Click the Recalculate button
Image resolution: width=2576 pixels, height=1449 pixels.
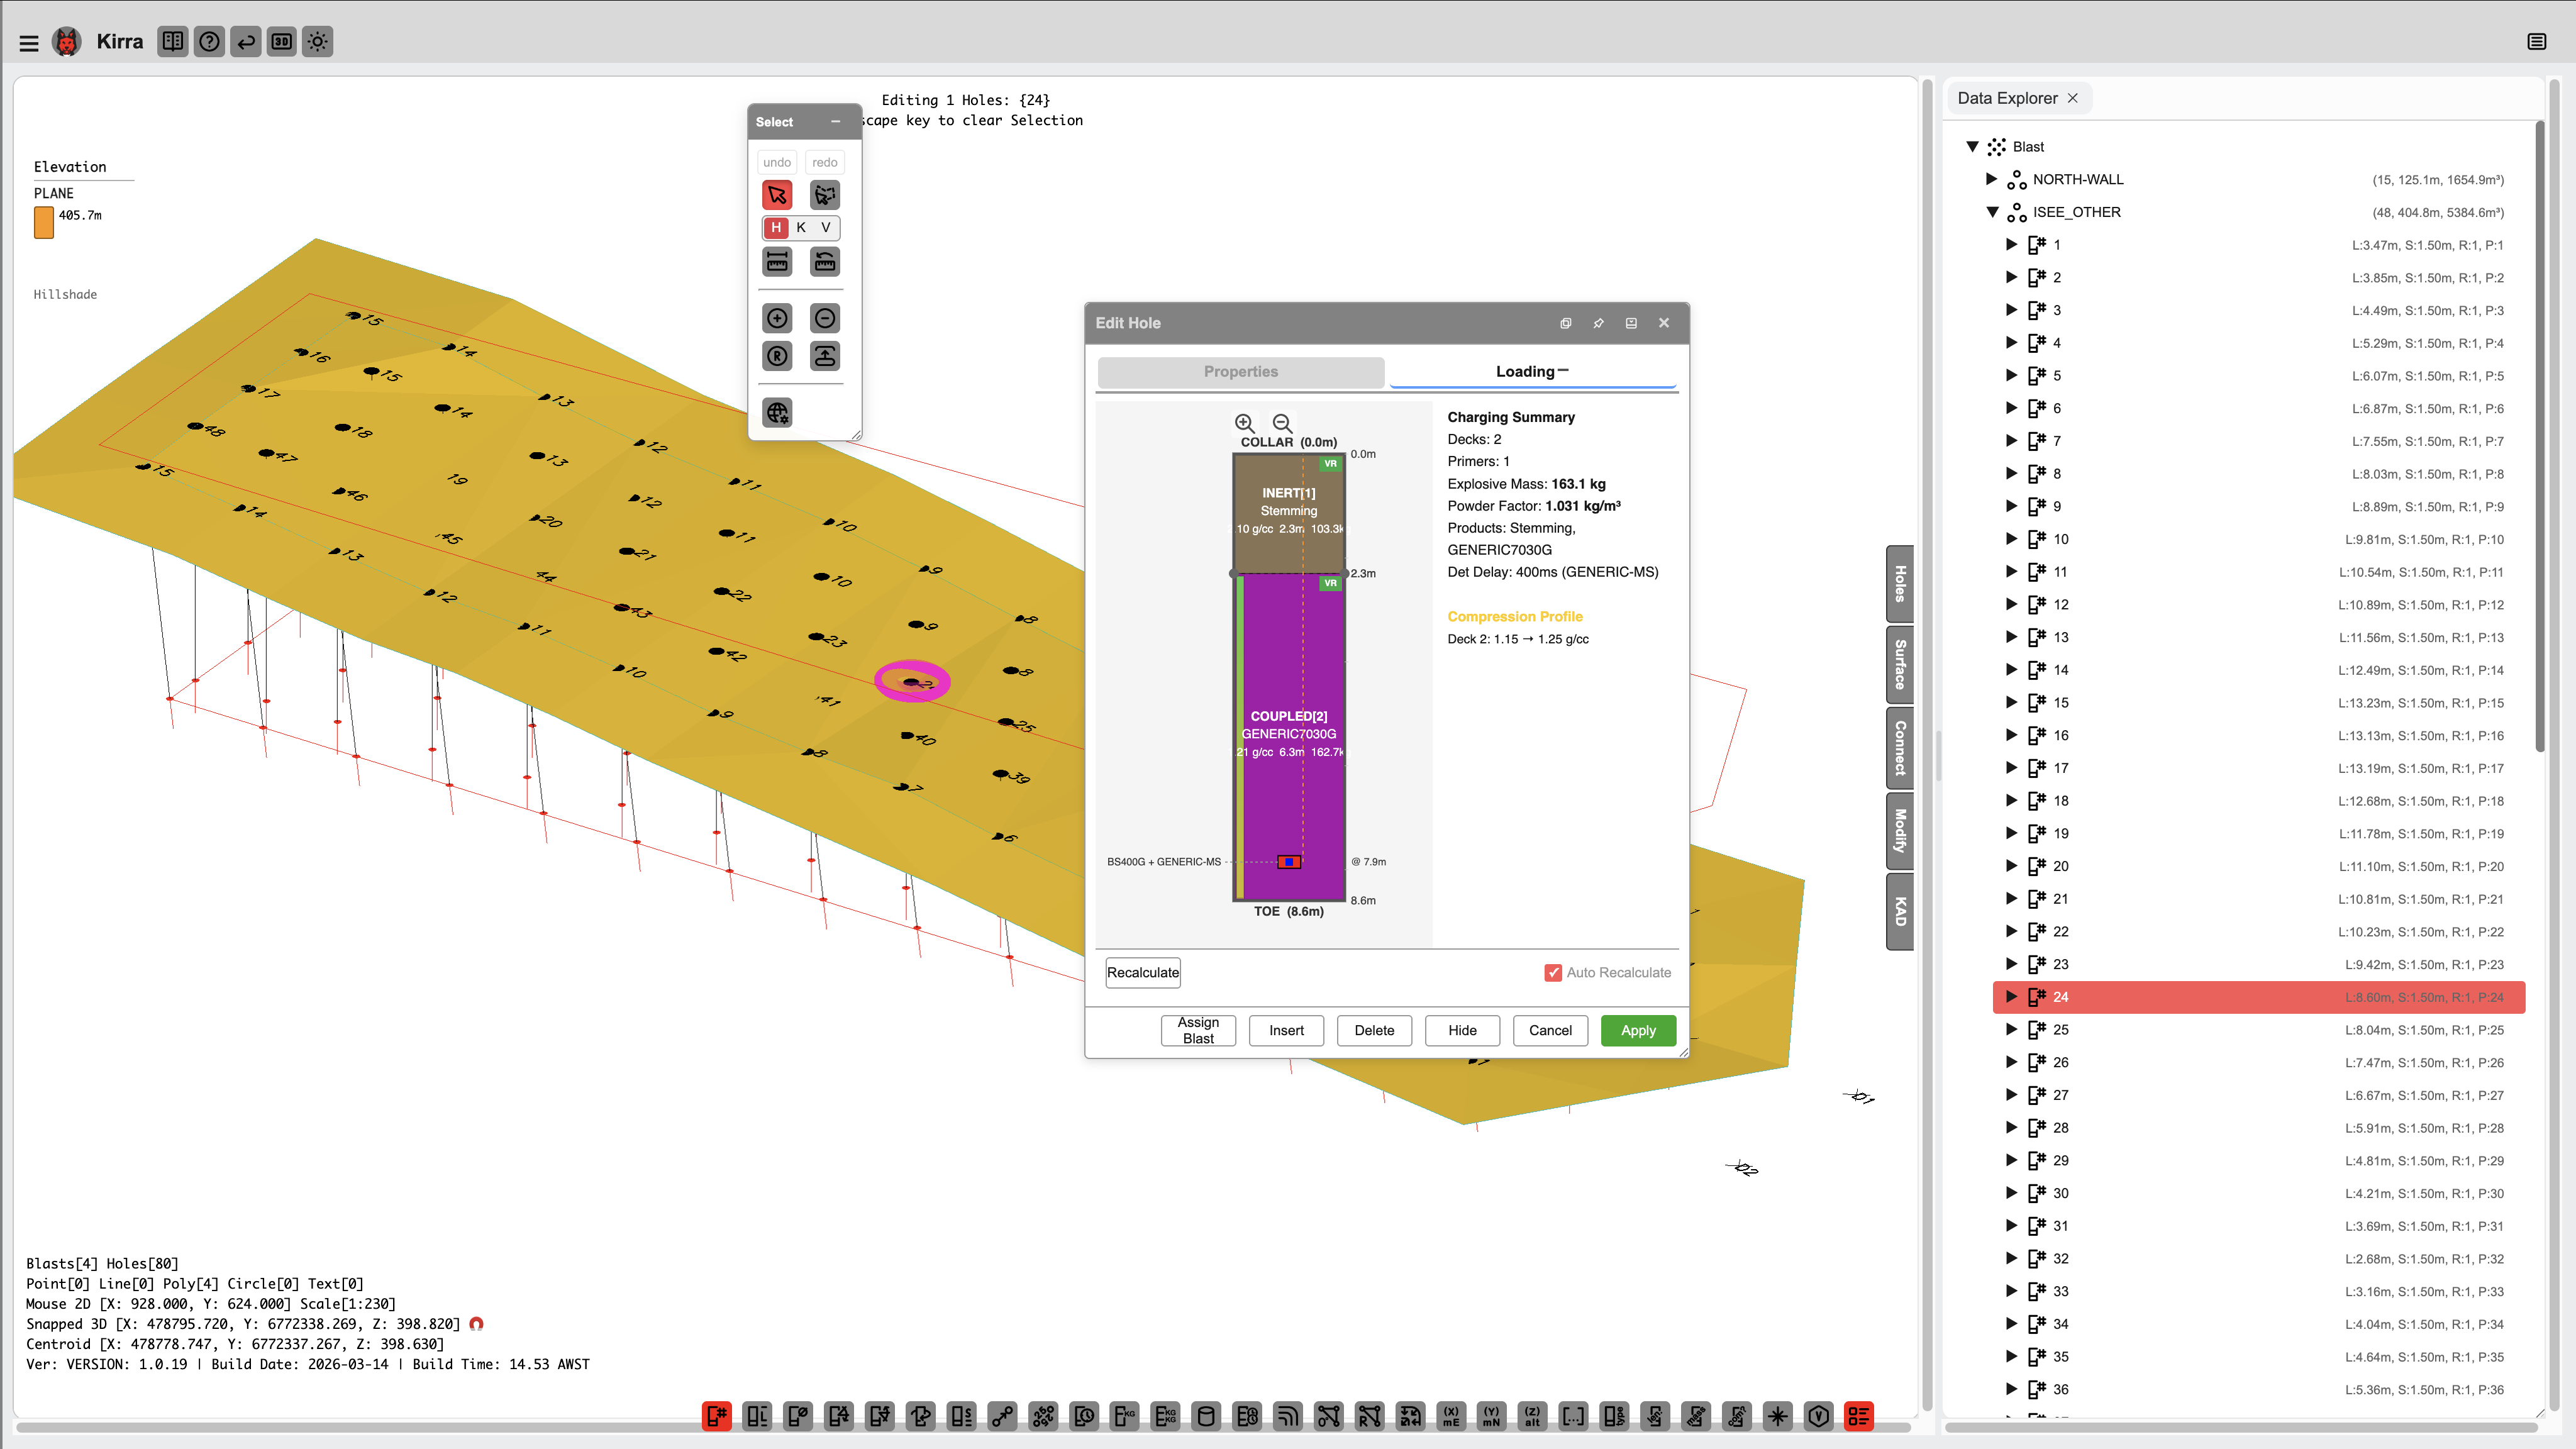[x=1142, y=973]
